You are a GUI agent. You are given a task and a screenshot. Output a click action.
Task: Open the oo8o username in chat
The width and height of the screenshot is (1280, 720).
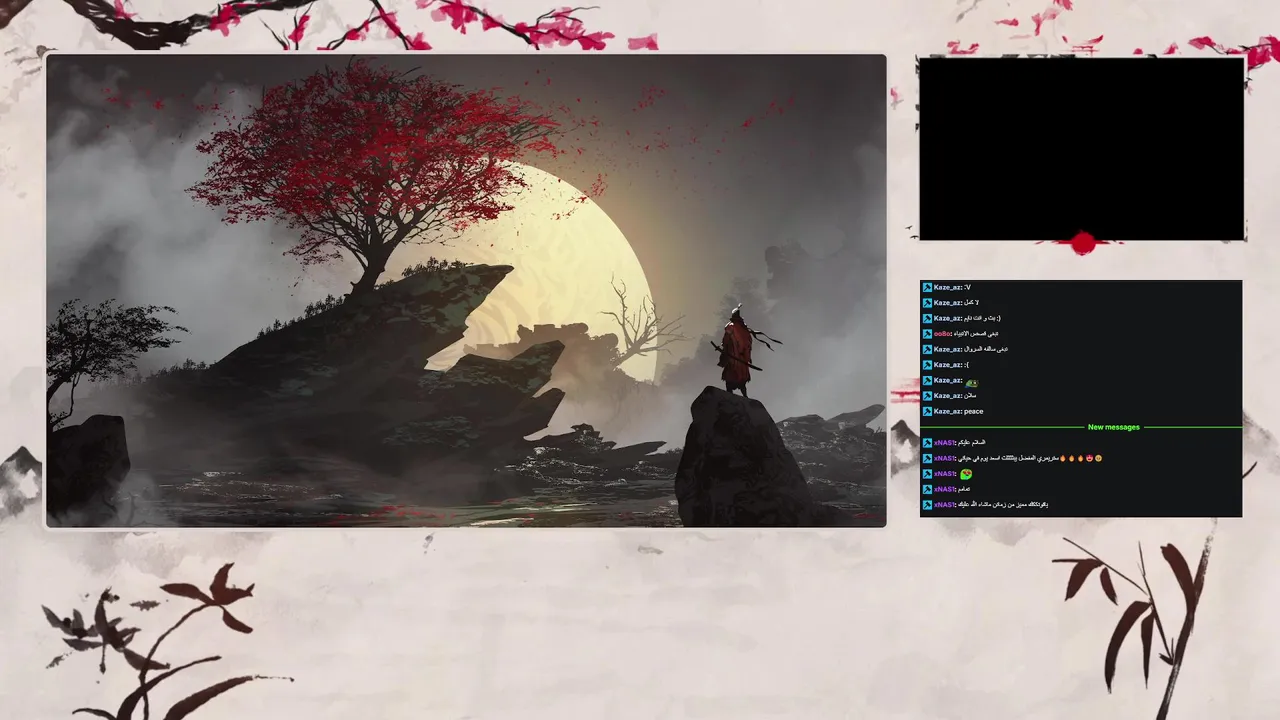pyautogui.click(x=943, y=334)
